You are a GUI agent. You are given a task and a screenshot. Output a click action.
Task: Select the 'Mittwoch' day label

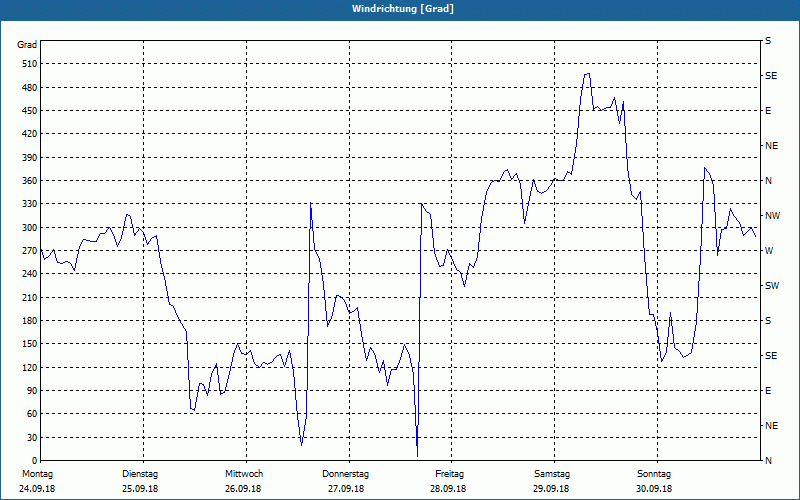(244, 474)
